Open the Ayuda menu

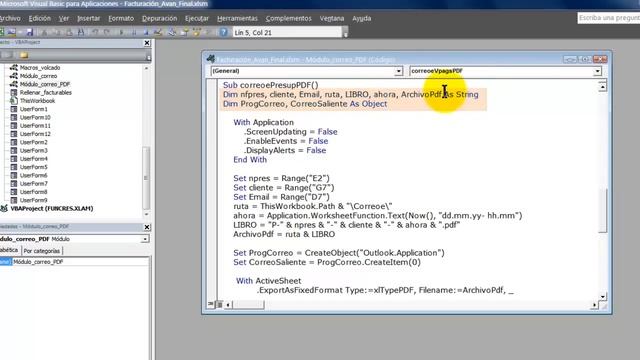(x=362, y=18)
